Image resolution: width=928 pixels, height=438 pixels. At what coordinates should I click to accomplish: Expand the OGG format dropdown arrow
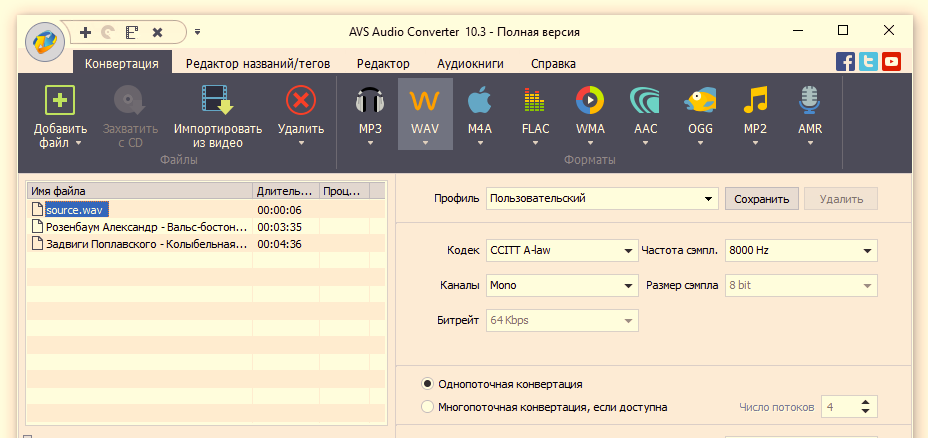700,143
